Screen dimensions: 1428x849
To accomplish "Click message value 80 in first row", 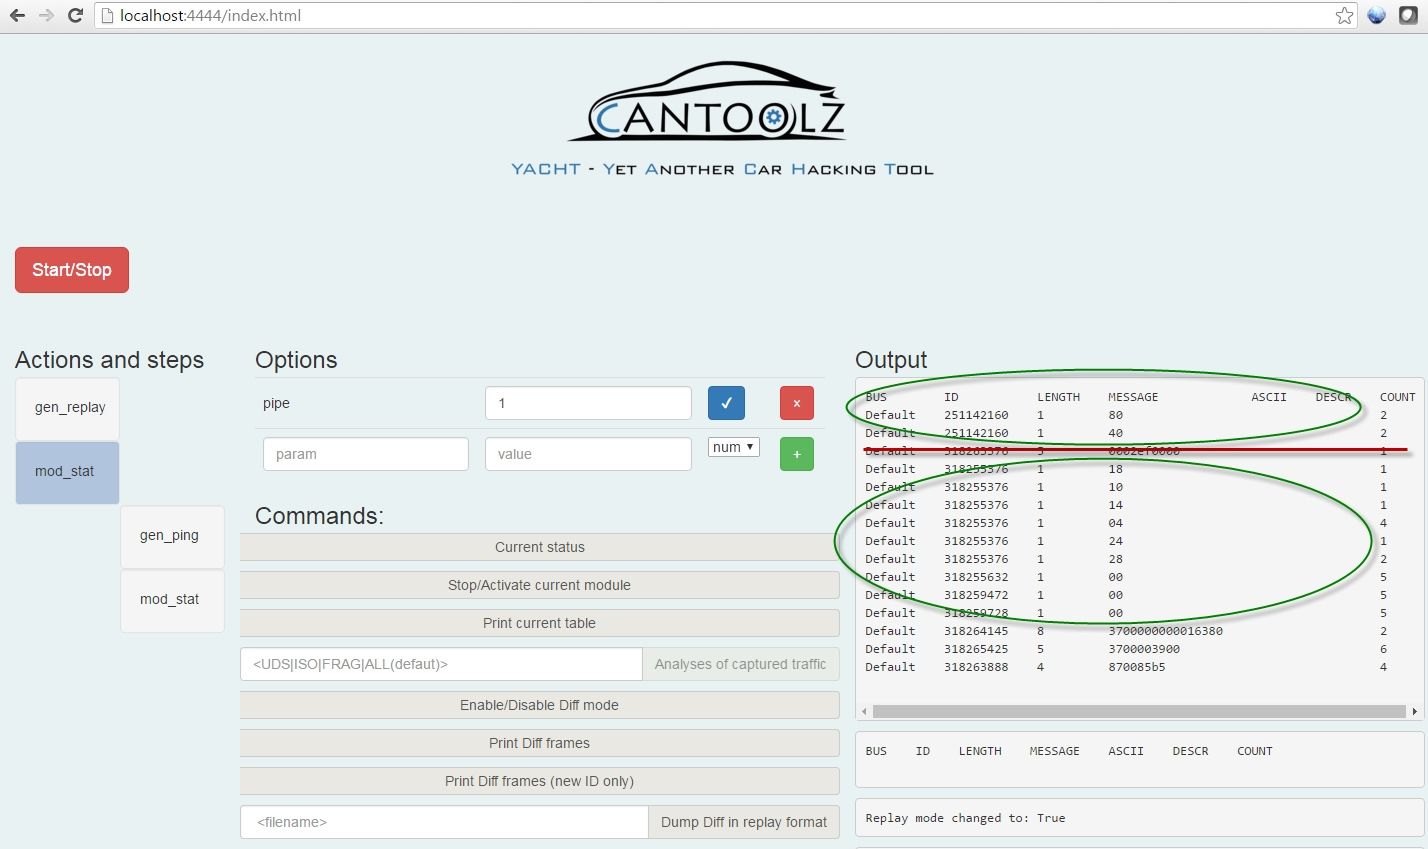I will pos(1115,415).
